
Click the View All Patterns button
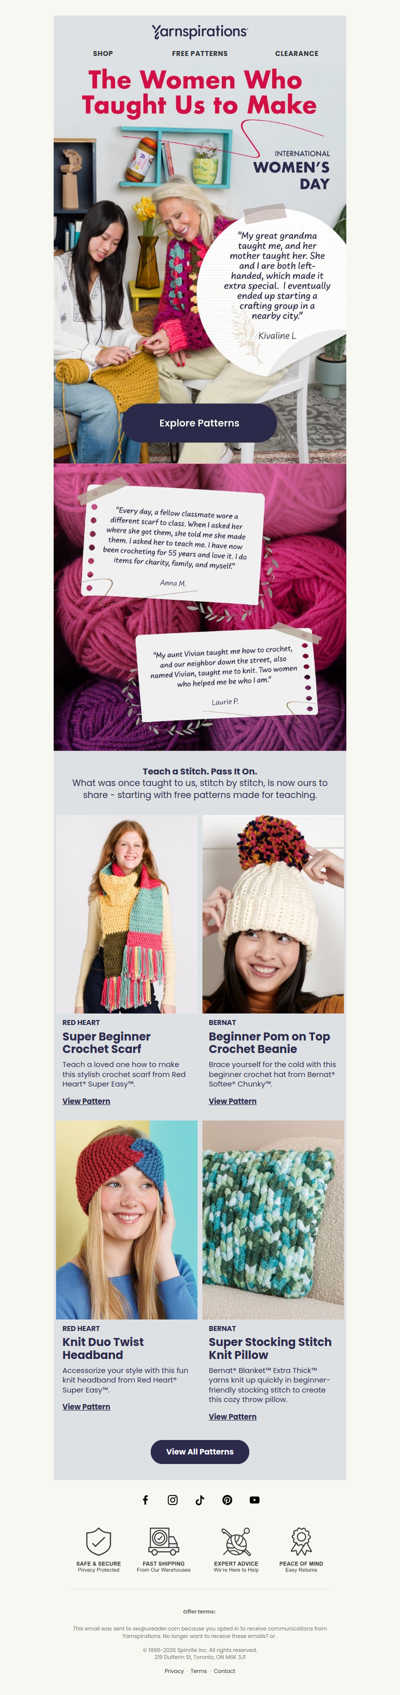200,1451
